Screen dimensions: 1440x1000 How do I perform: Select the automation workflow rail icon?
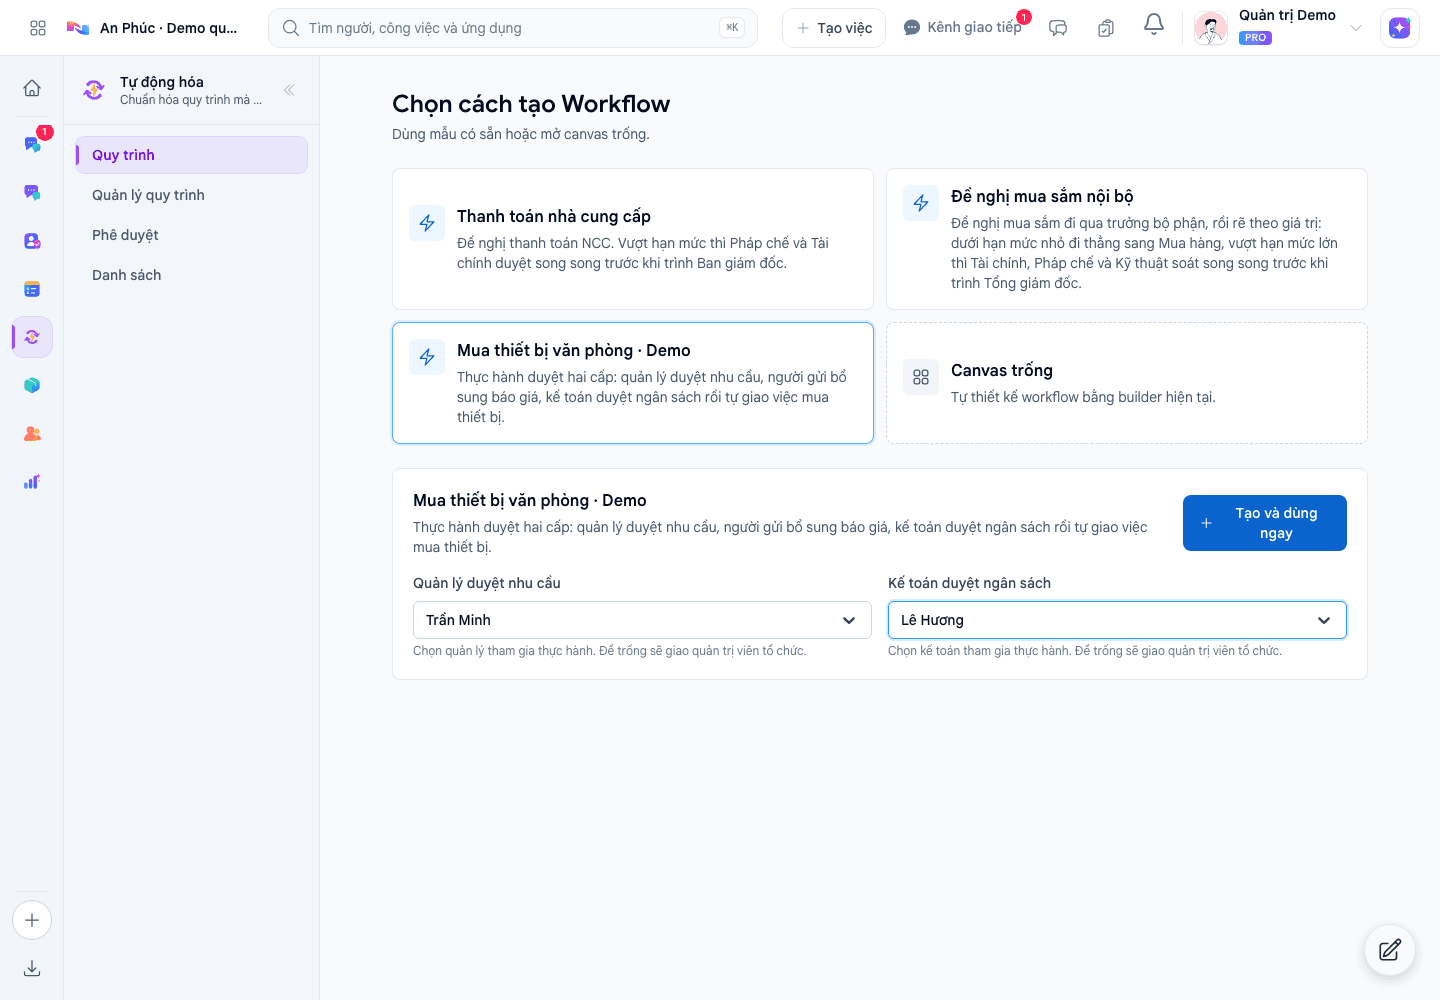click(32, 337)
